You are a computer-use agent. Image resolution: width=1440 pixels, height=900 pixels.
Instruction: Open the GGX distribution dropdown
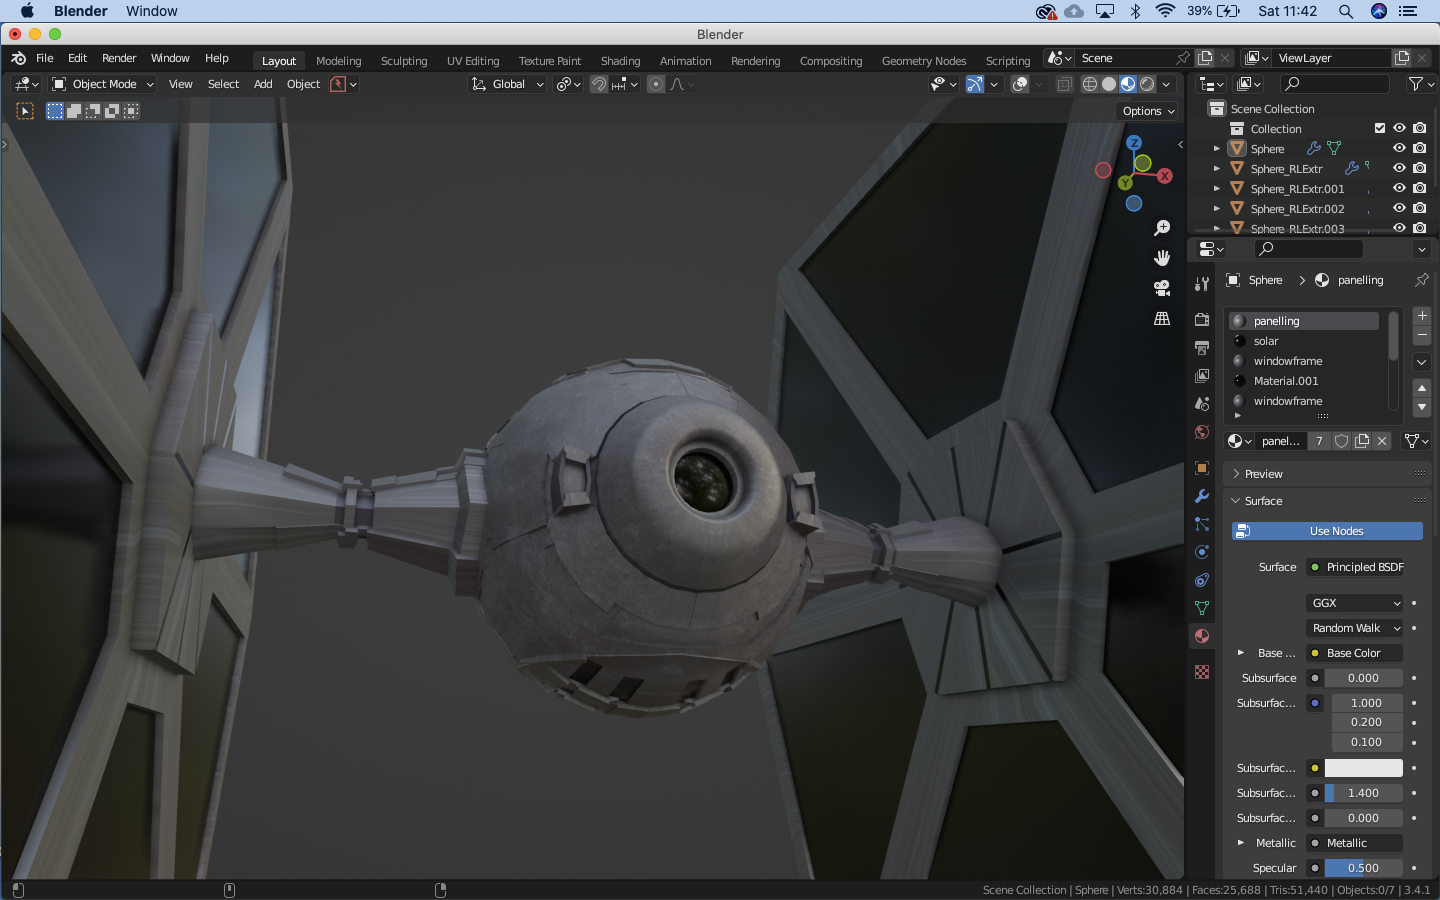point(1355,603)
